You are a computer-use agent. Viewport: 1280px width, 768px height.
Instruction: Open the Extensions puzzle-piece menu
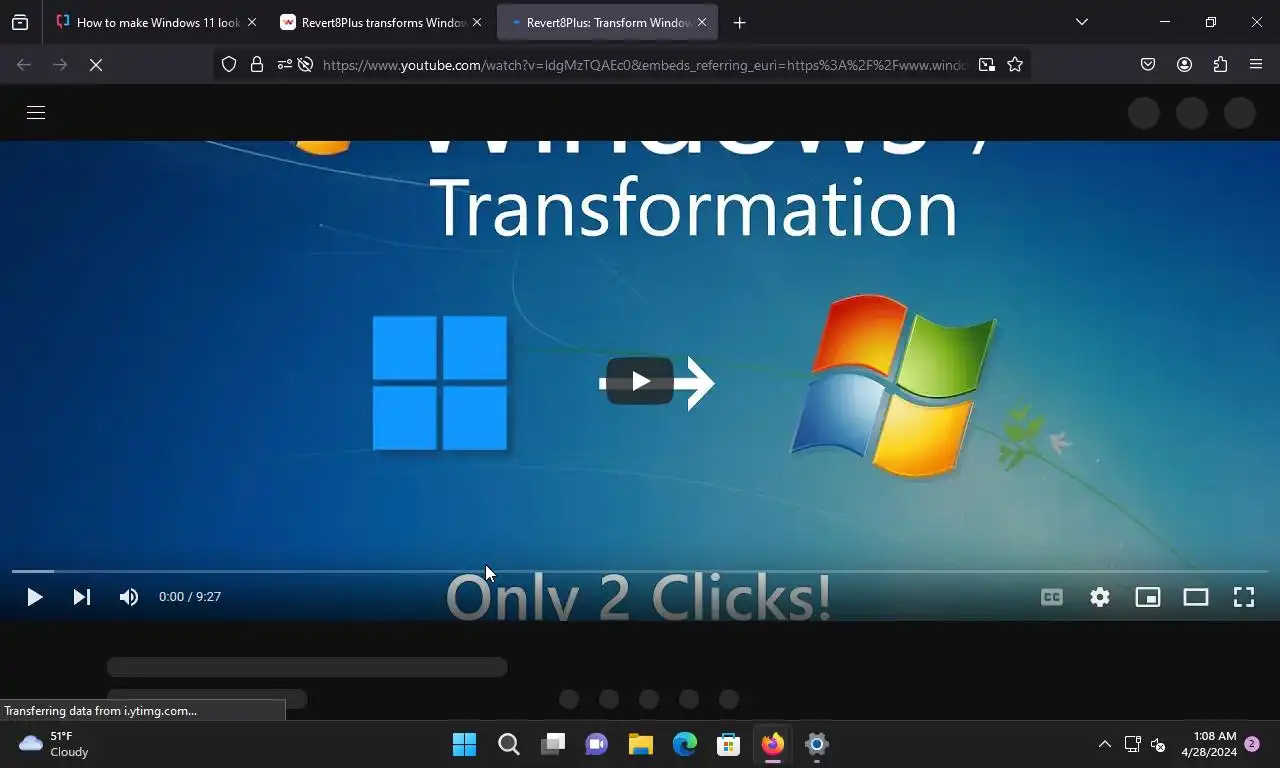tap(1220, 65)
